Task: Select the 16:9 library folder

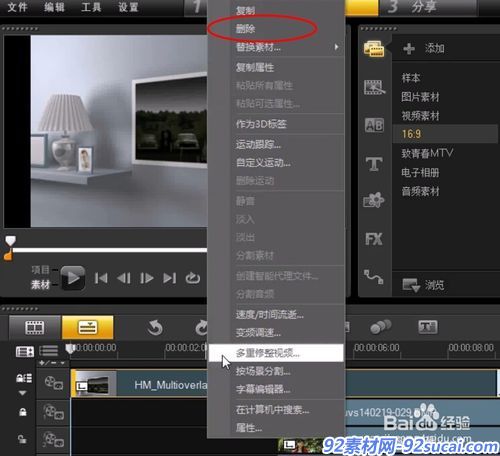Action: (x=445, y=134)
